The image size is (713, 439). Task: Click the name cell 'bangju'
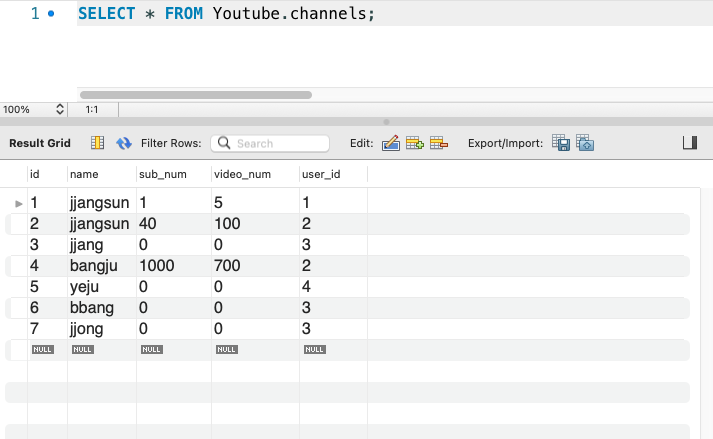(94, 266)
